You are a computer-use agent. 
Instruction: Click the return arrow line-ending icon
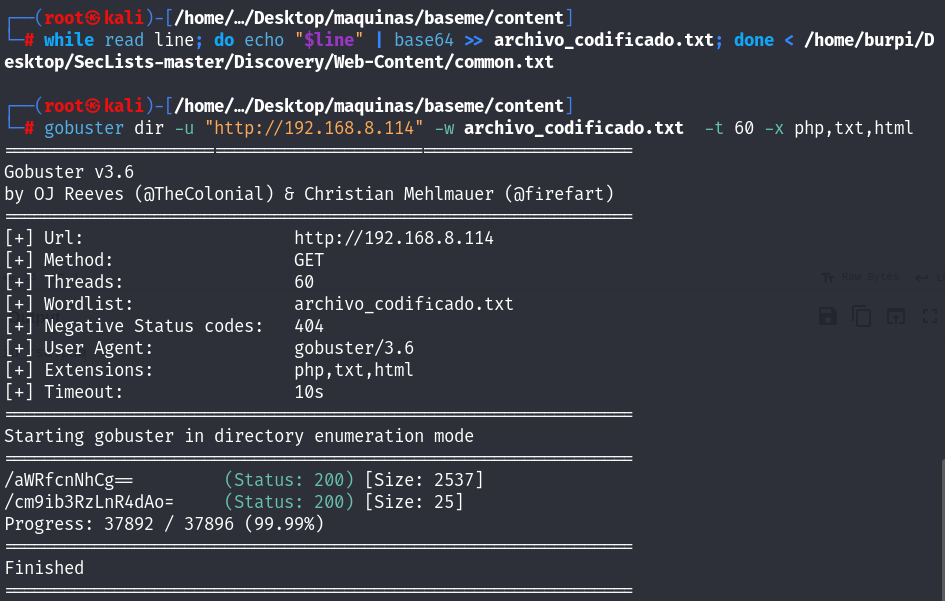coord(922,277)
